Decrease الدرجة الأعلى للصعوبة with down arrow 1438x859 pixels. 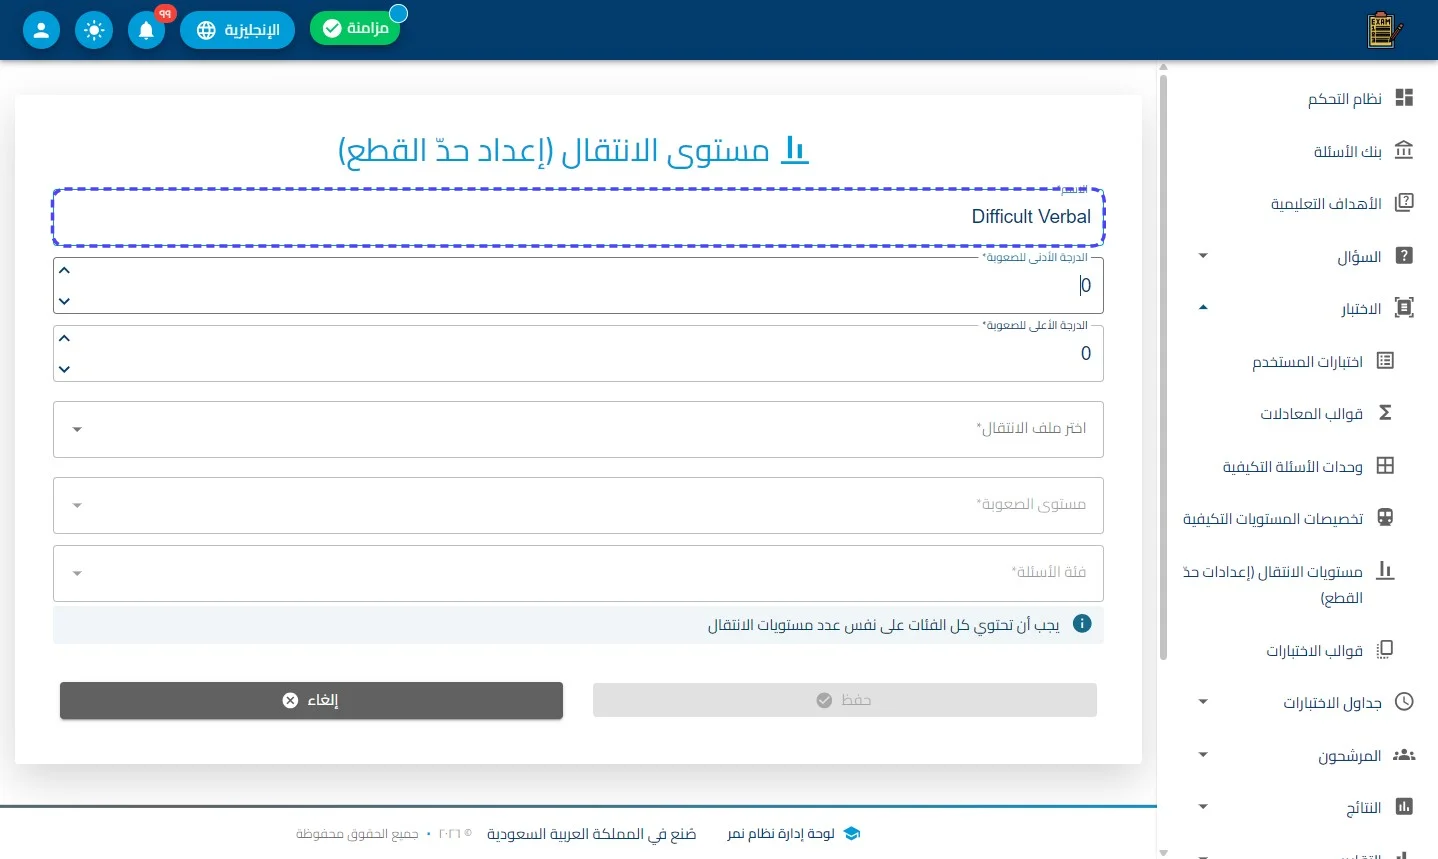click(64, 369)
